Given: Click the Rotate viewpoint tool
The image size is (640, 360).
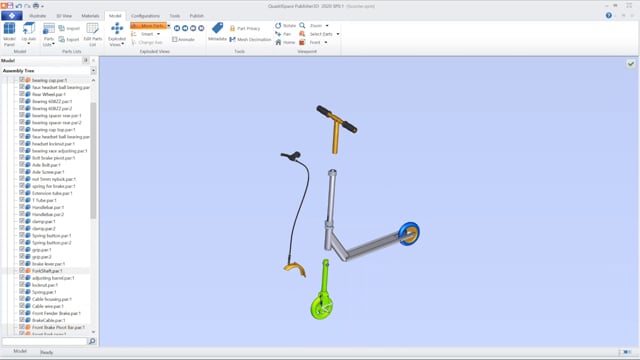Looking at the screenshot, I should coord(285,26).
